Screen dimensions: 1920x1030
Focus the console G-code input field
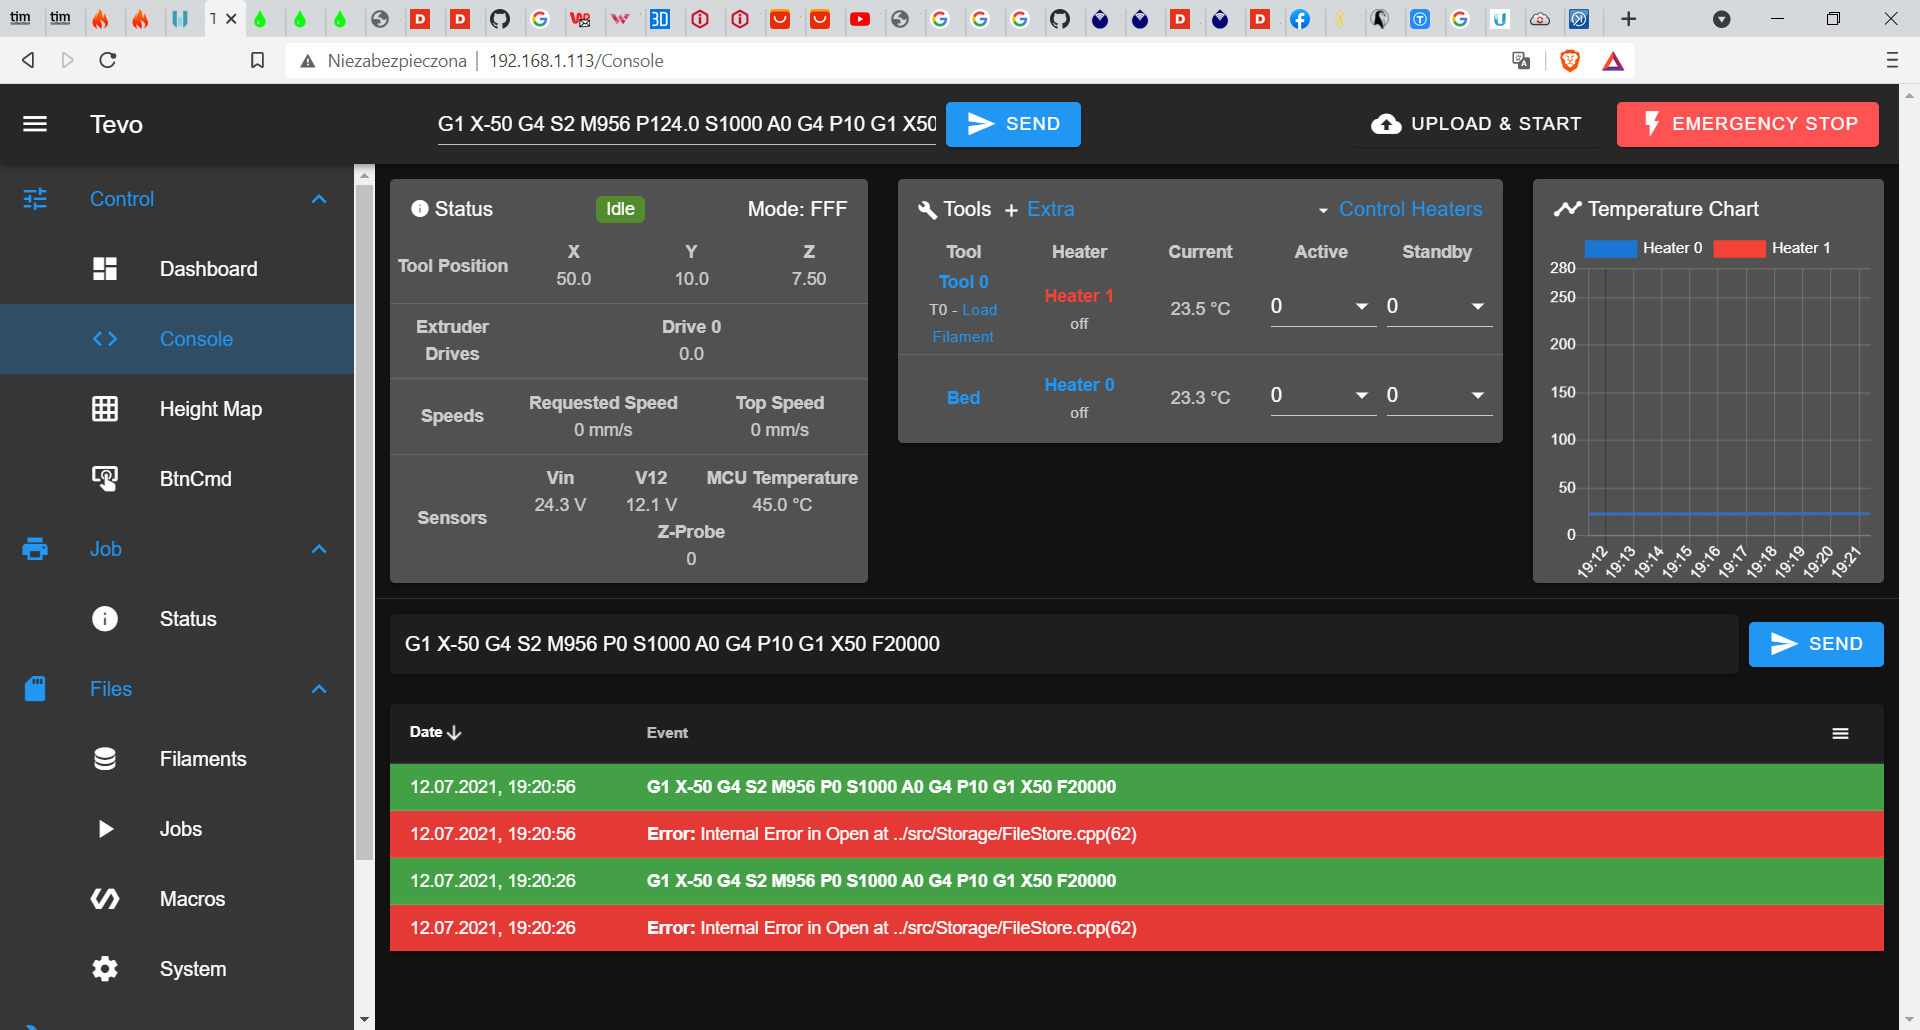[1064, 644]
